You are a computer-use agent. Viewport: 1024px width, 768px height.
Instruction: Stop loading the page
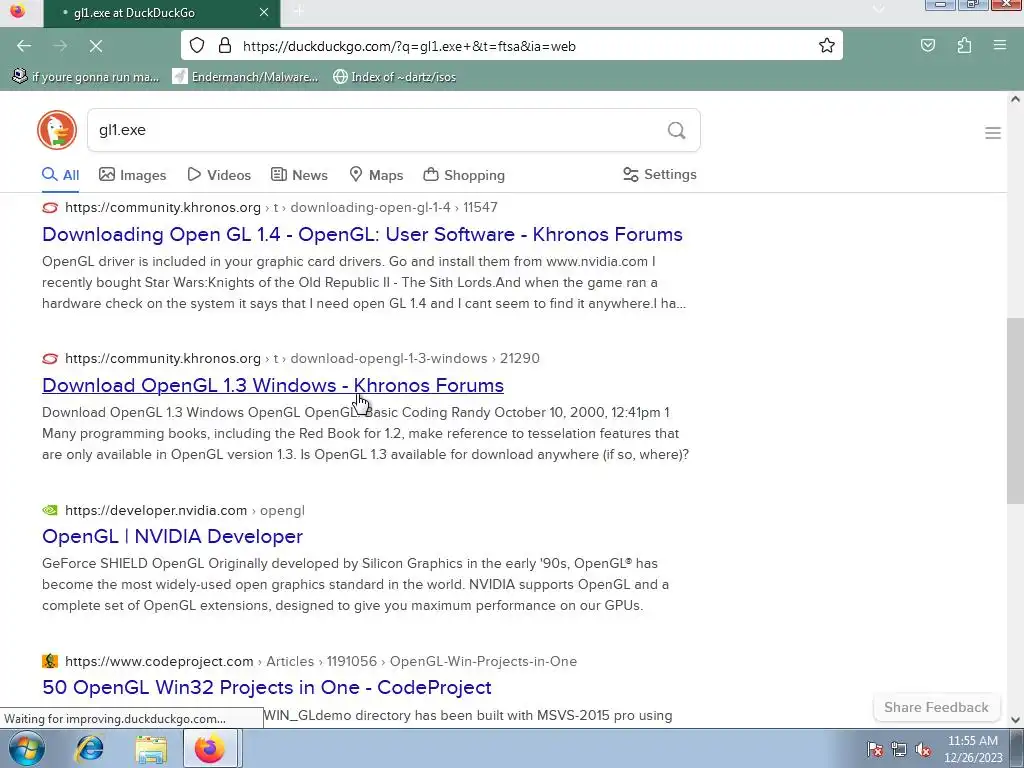[x=95, y=46]
